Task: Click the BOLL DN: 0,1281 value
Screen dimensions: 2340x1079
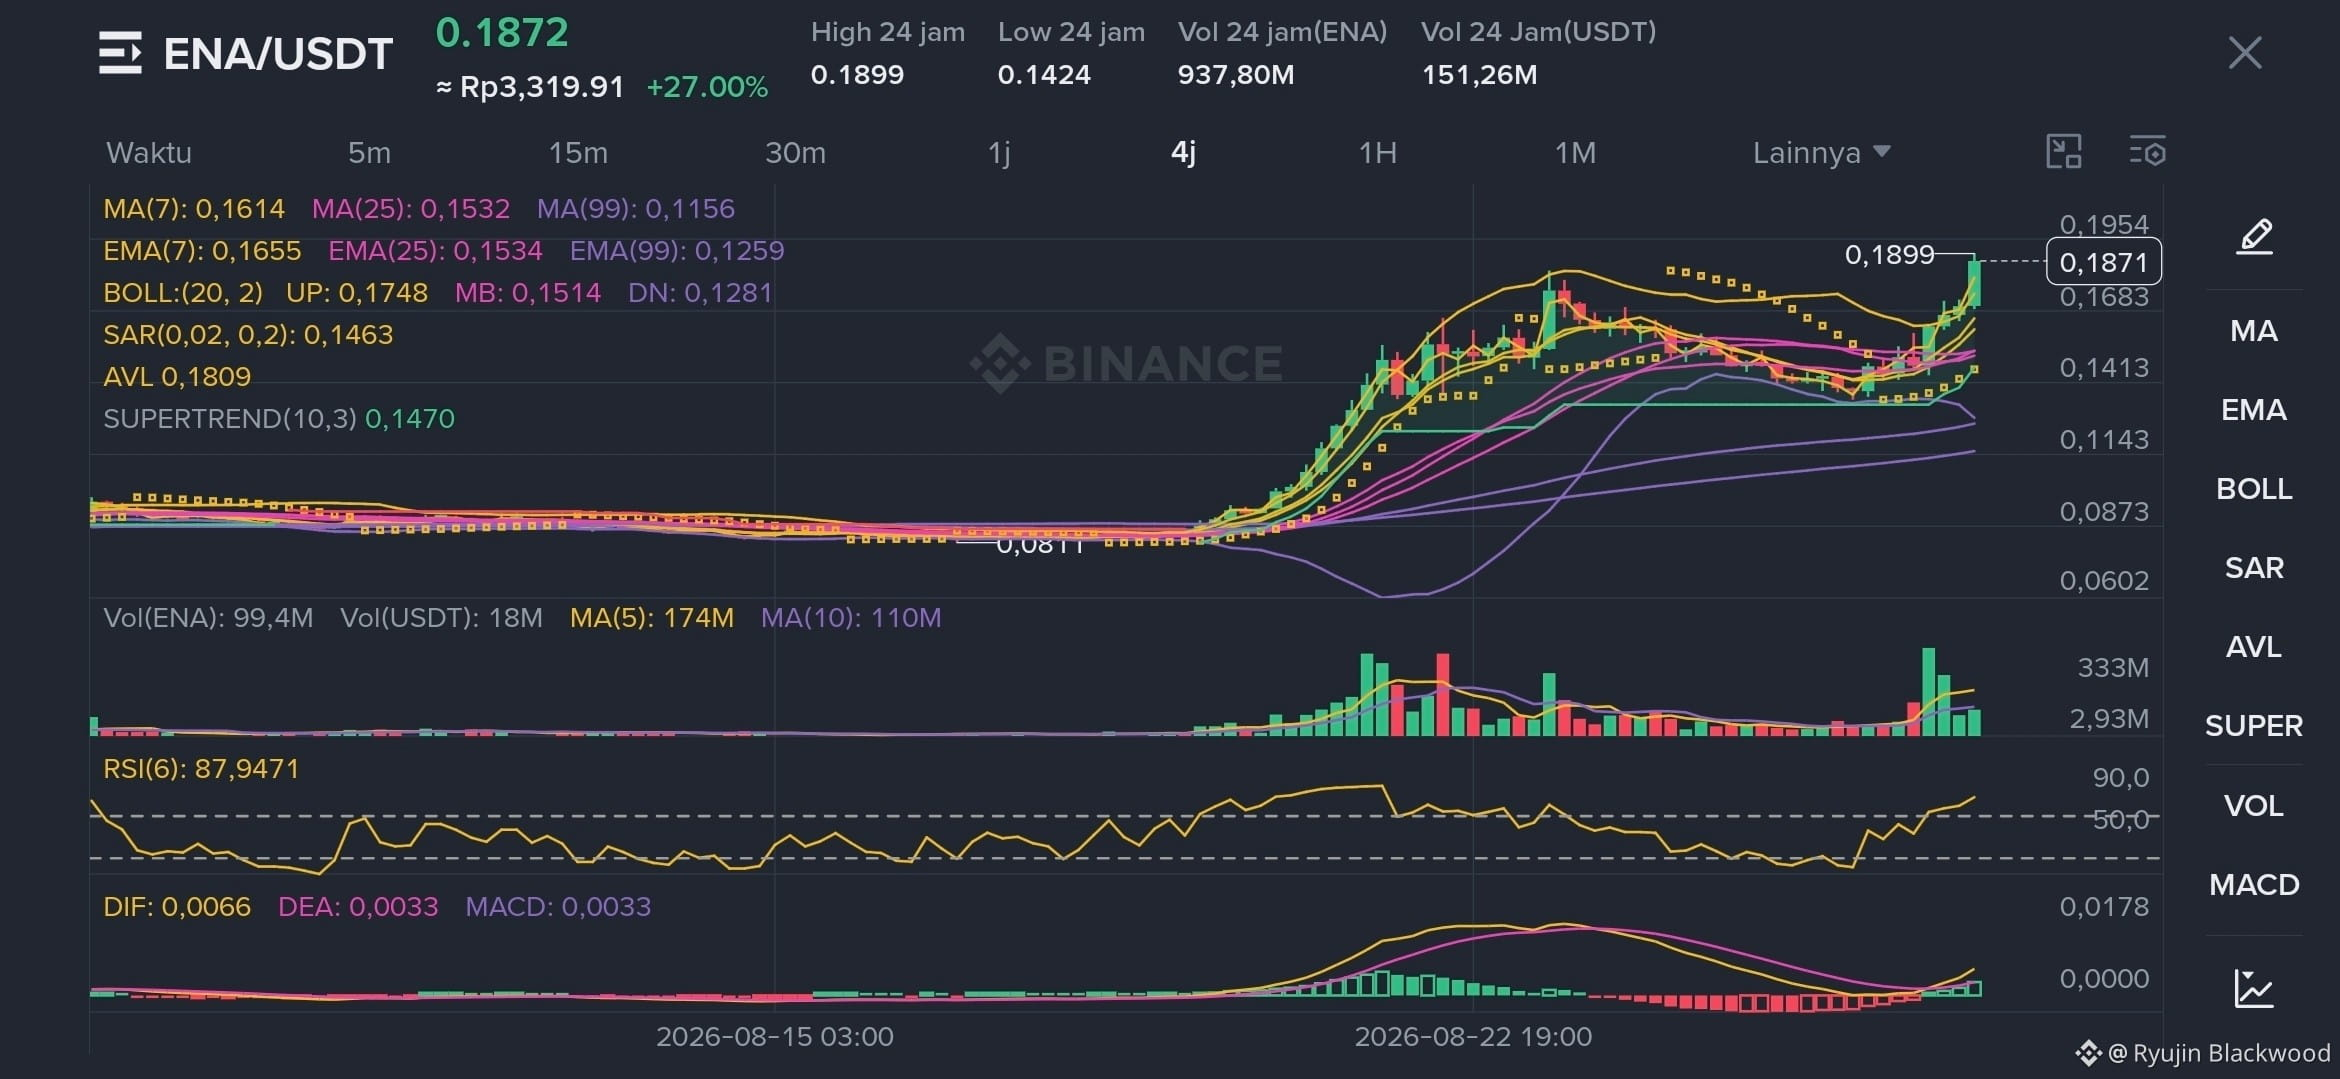Action: (700, 293)
